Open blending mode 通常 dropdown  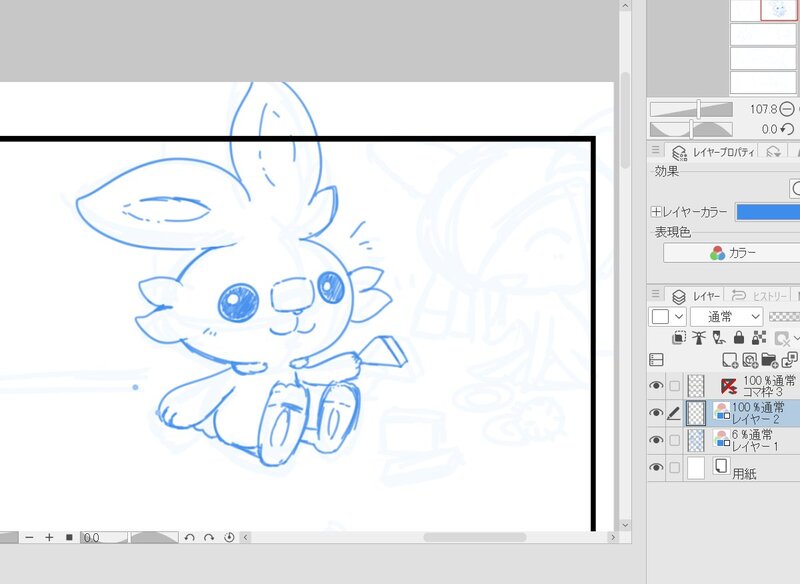(x=727, y=317)
